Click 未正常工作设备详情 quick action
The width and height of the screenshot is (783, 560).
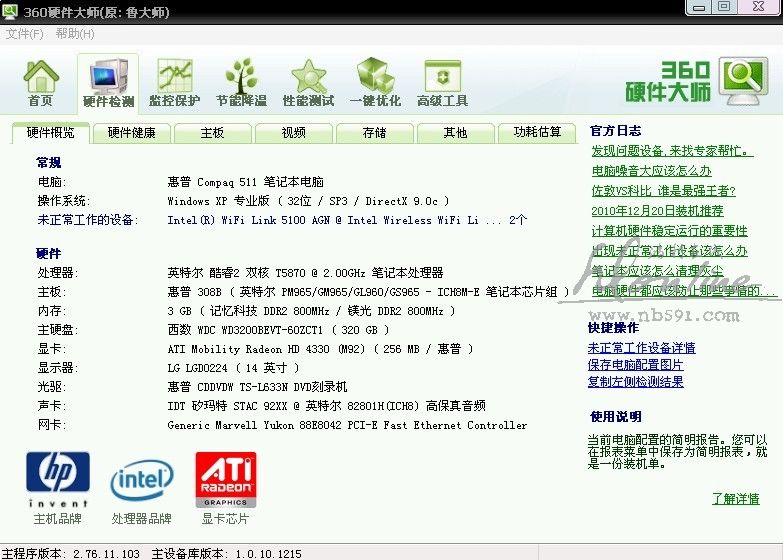(641, 348)
